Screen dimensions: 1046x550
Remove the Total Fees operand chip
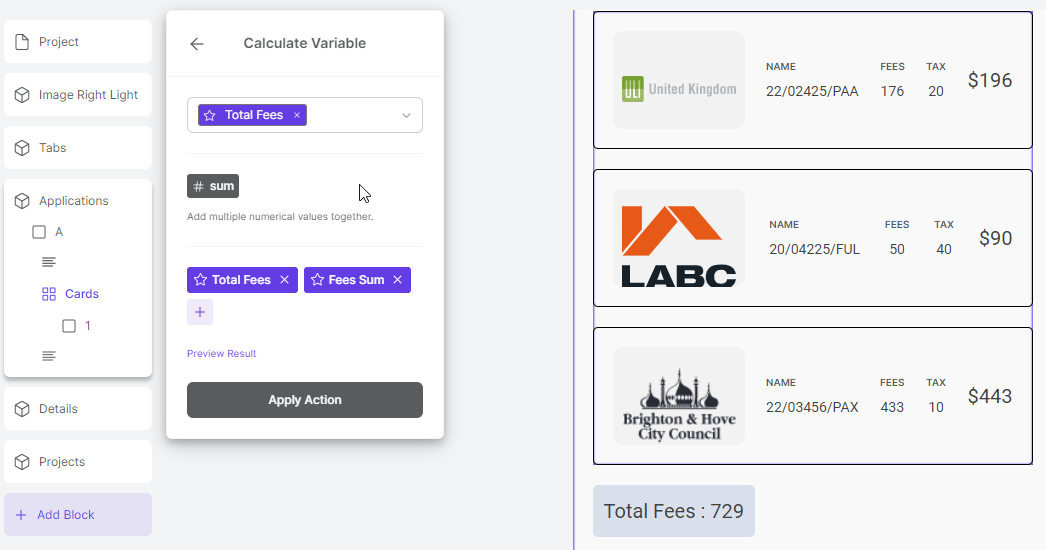point(284,280)
